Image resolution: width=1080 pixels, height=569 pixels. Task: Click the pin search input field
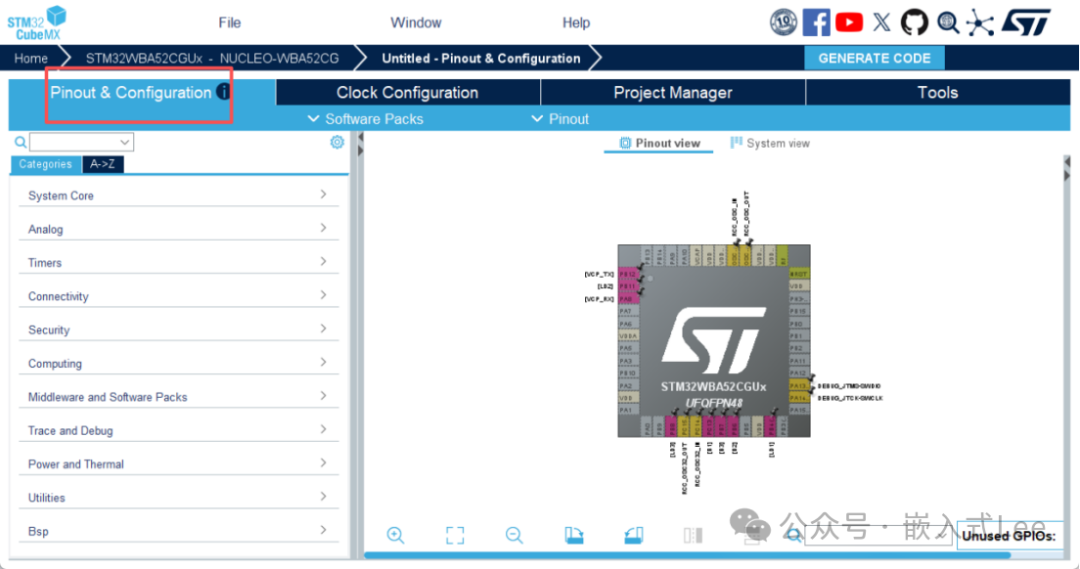coord(880,535)
